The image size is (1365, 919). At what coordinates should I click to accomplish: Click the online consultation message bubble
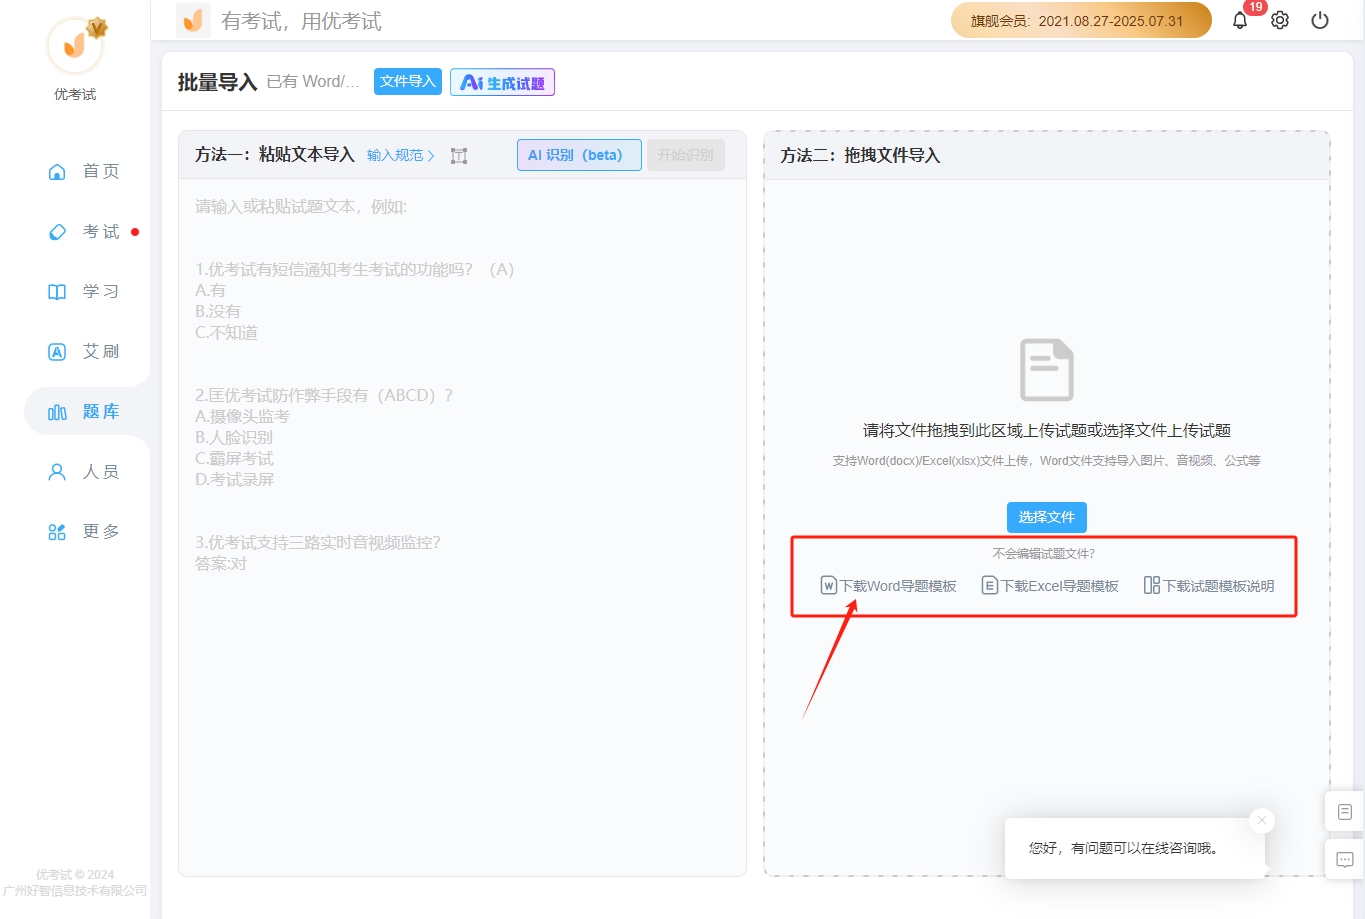(1135, 848)
